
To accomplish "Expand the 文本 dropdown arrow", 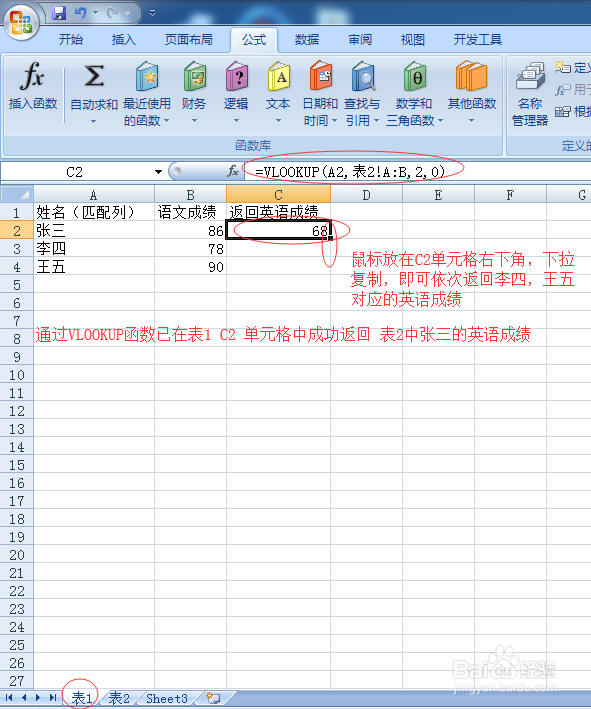I will pos(279,121).
